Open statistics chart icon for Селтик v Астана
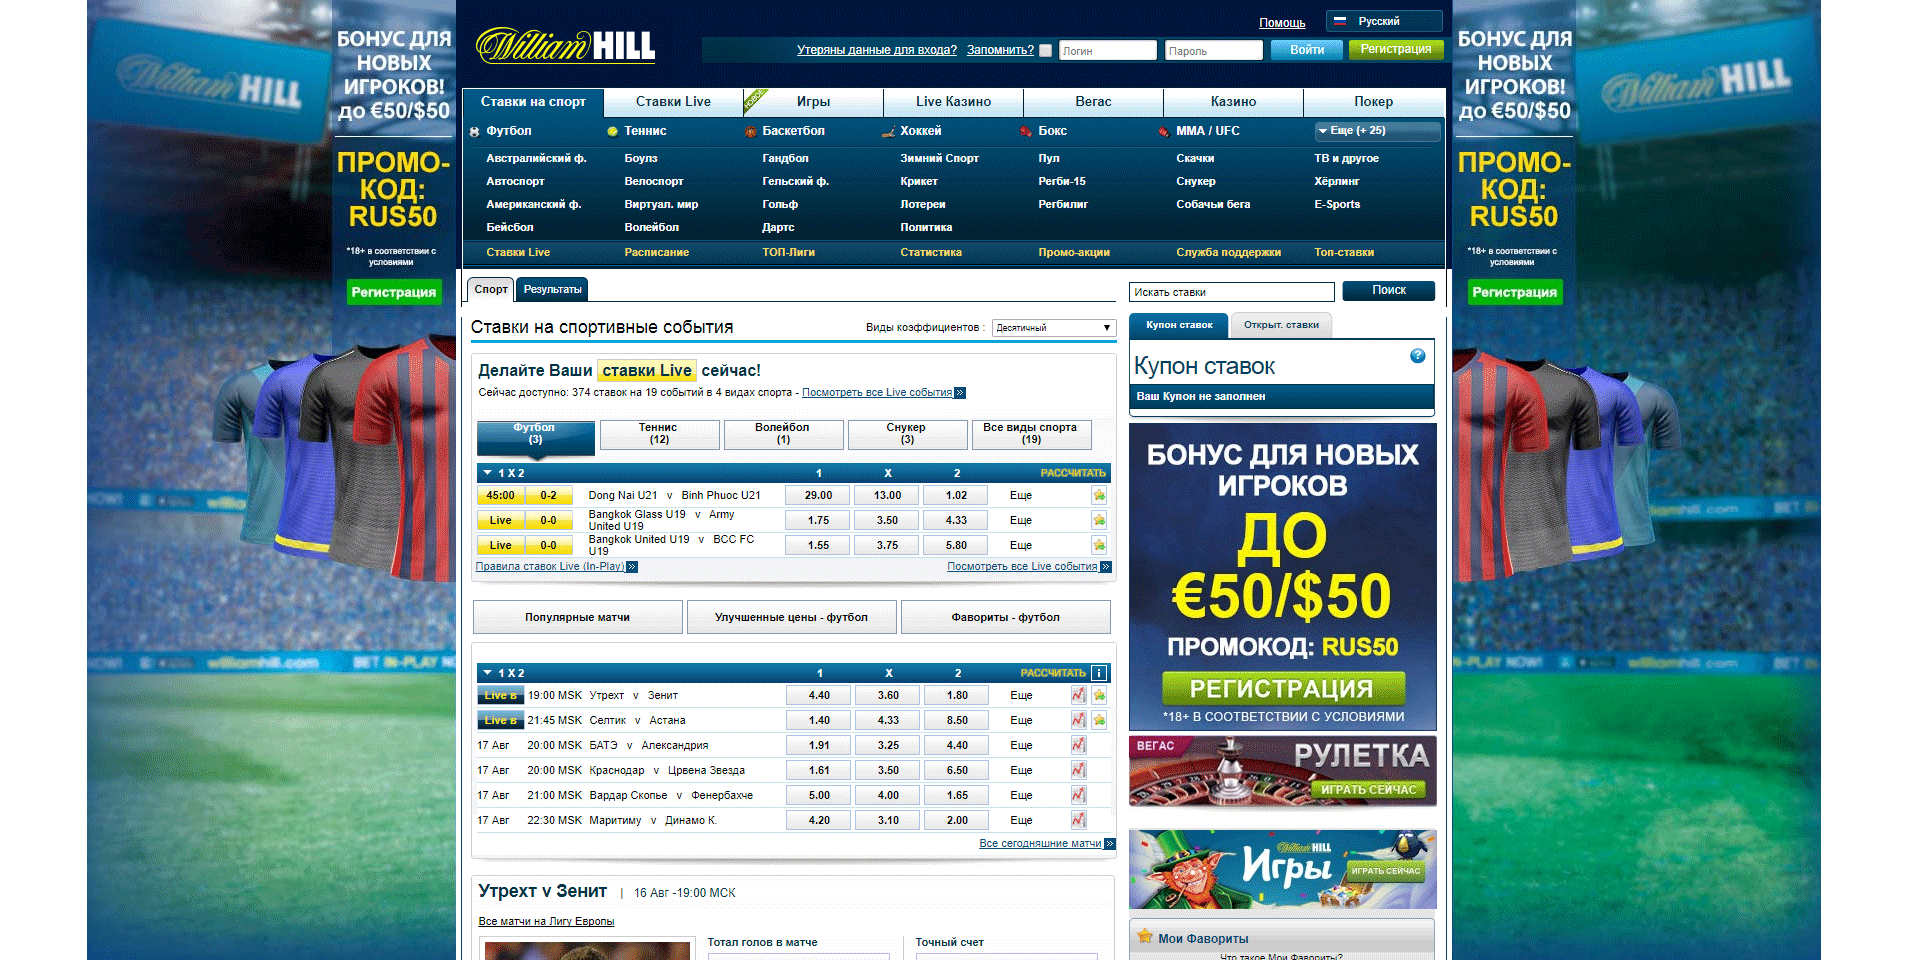1909x960 pixels. coord(1078,720)
